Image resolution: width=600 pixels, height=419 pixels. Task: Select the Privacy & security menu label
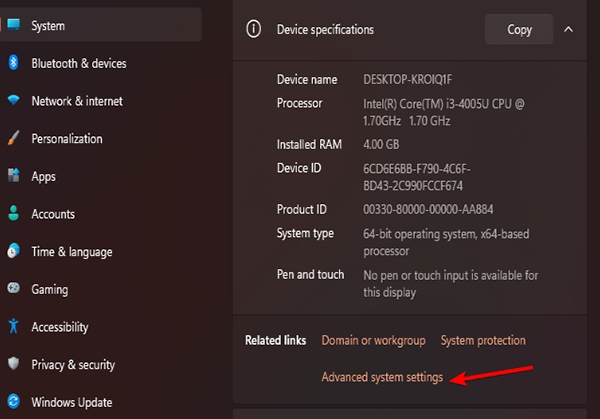[73, 365]
